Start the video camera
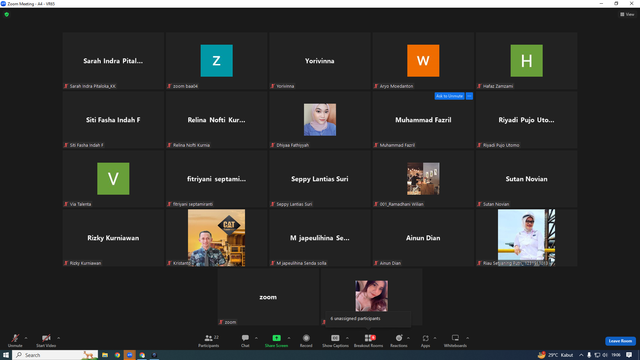 46,340
